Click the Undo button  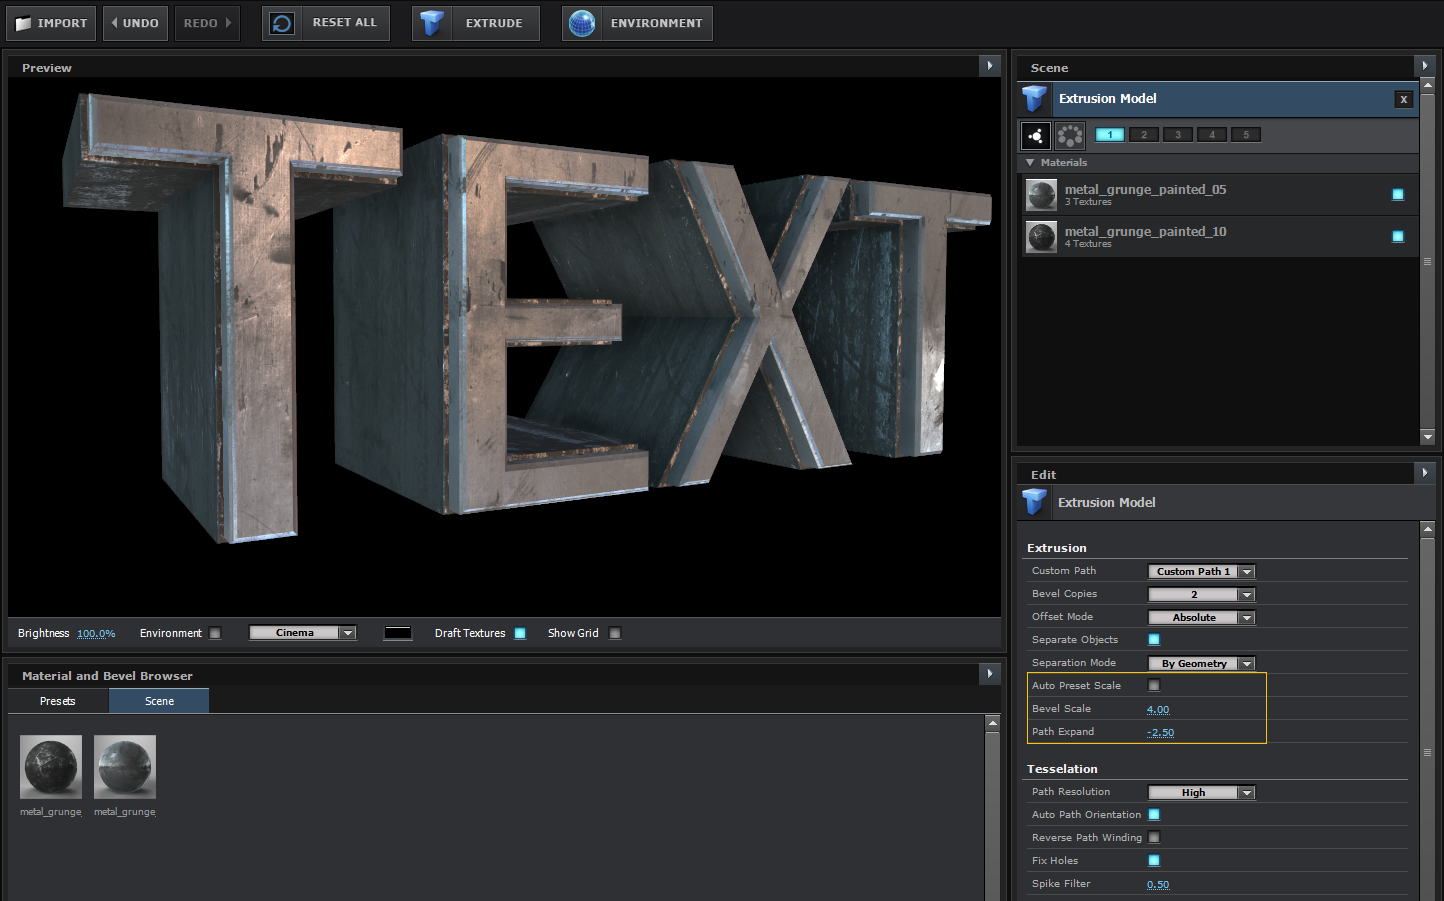[x=134, y=23]
